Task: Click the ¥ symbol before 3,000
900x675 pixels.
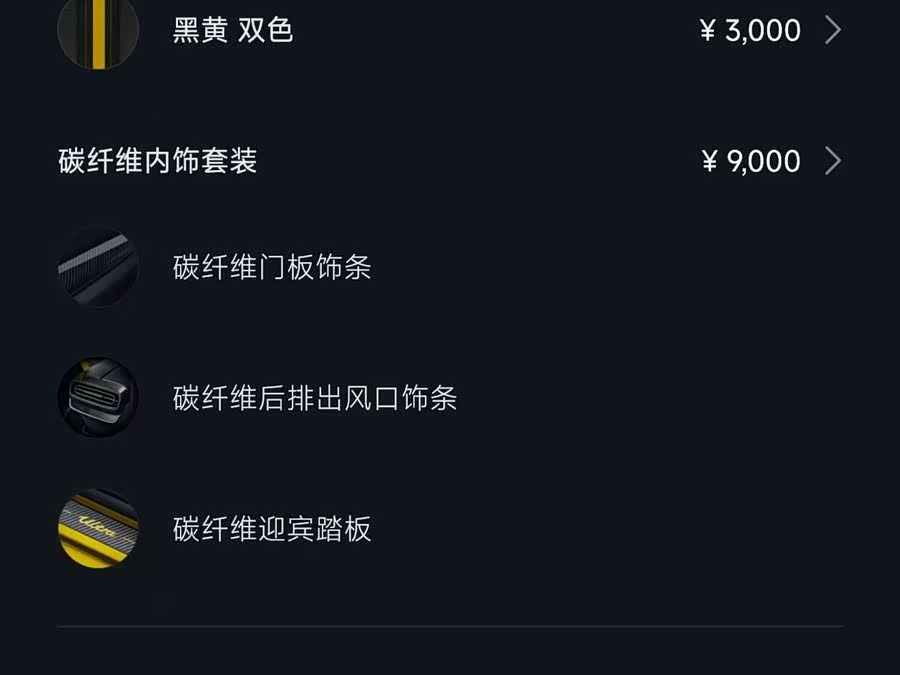Action: tap(708, 31)
